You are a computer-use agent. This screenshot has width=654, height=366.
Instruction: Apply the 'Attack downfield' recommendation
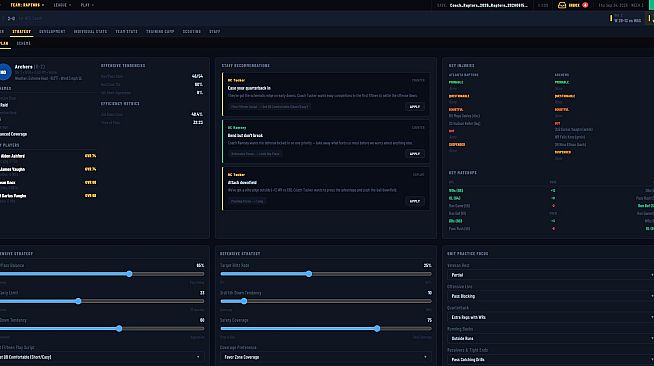(415, 201)
